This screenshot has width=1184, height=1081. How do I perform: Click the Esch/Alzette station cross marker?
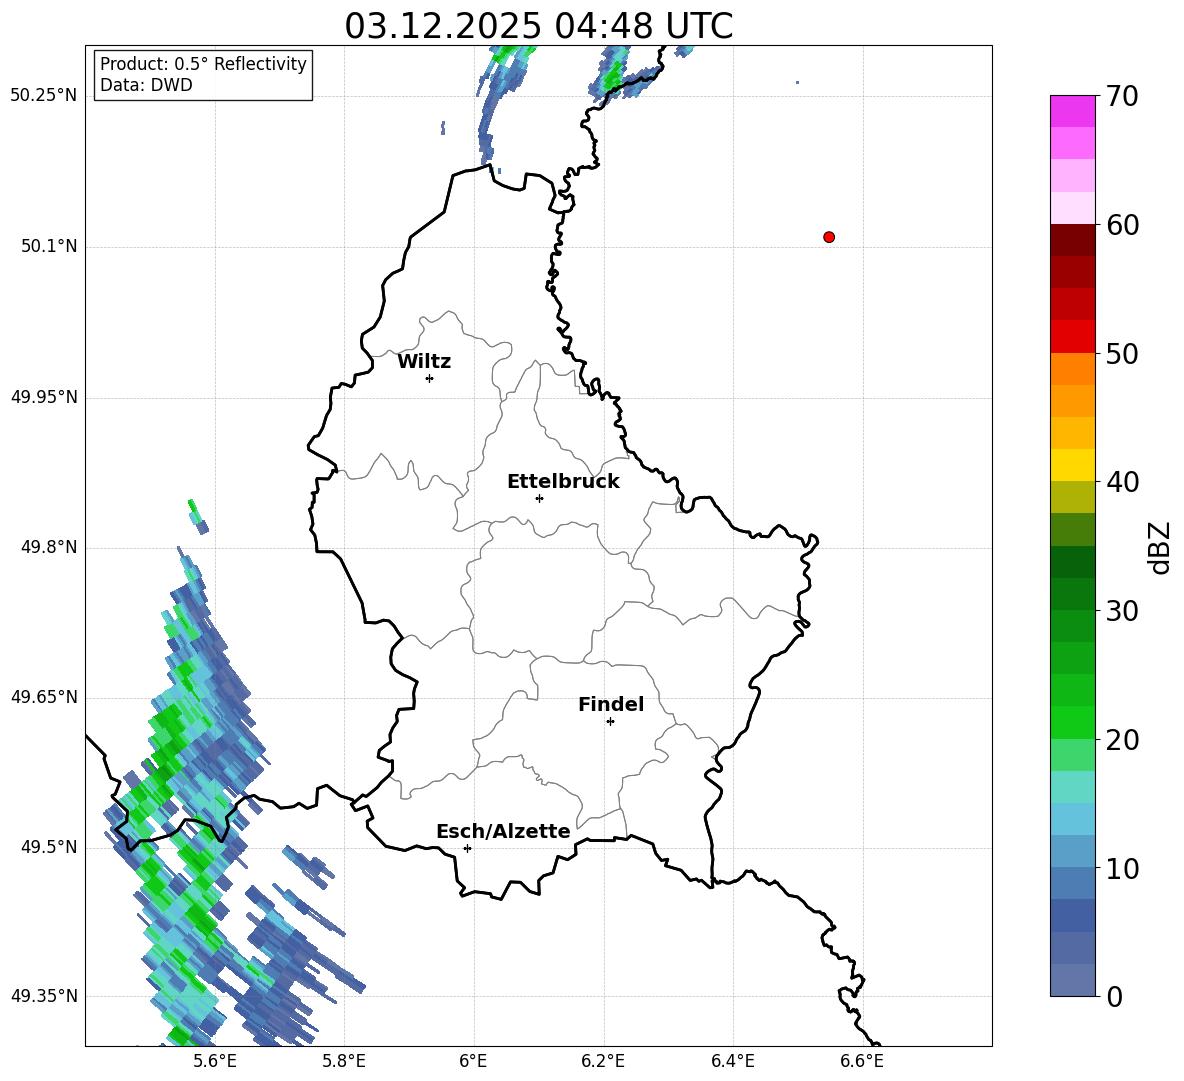[x=467, y=848]
